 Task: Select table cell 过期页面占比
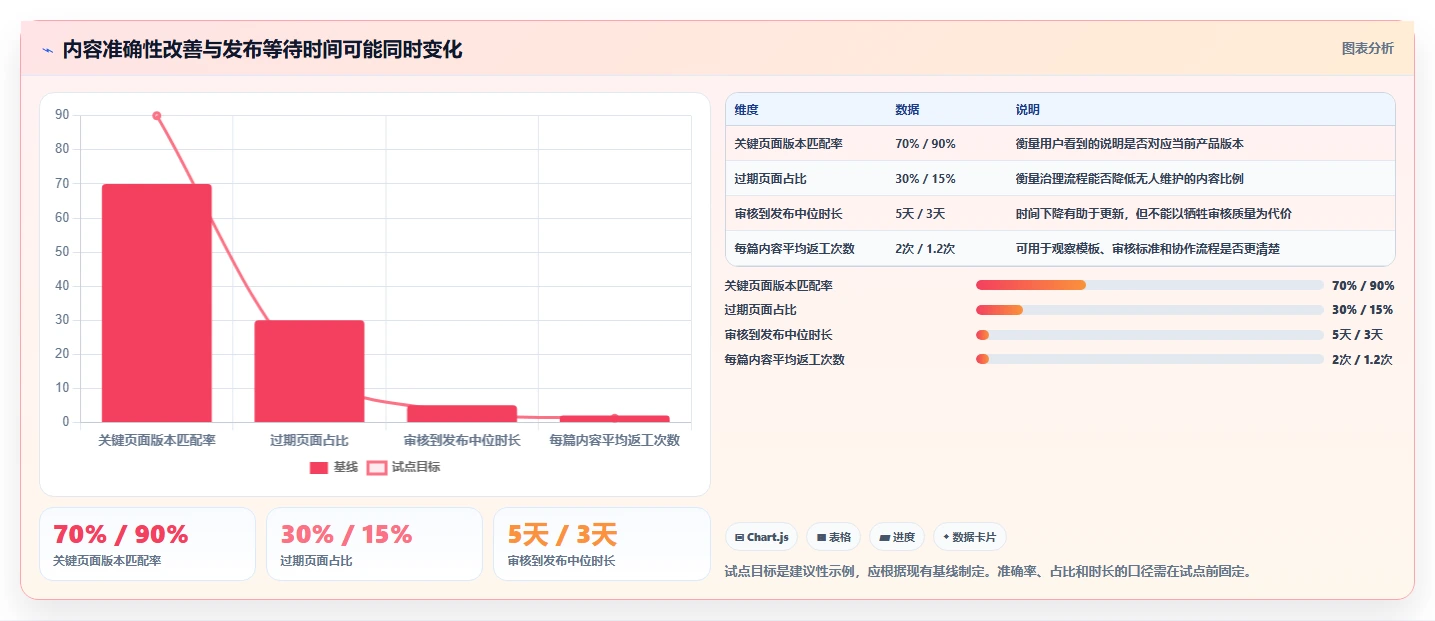tap(770, 179)
